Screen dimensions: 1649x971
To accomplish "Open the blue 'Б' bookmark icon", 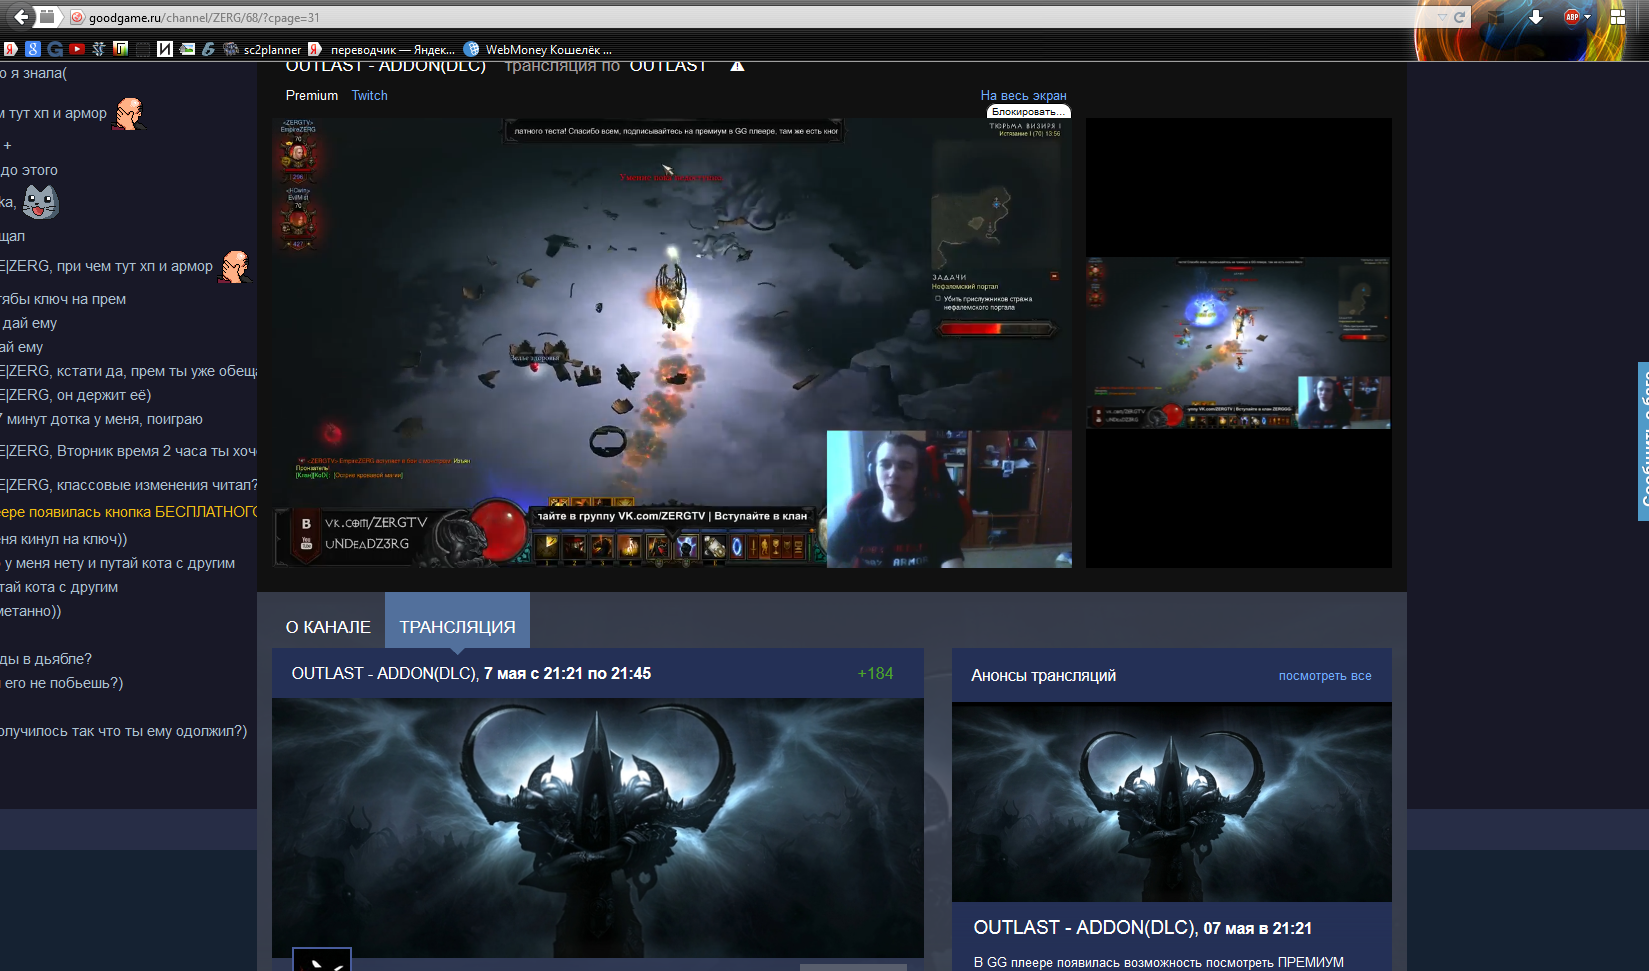I will pos(209,49).
